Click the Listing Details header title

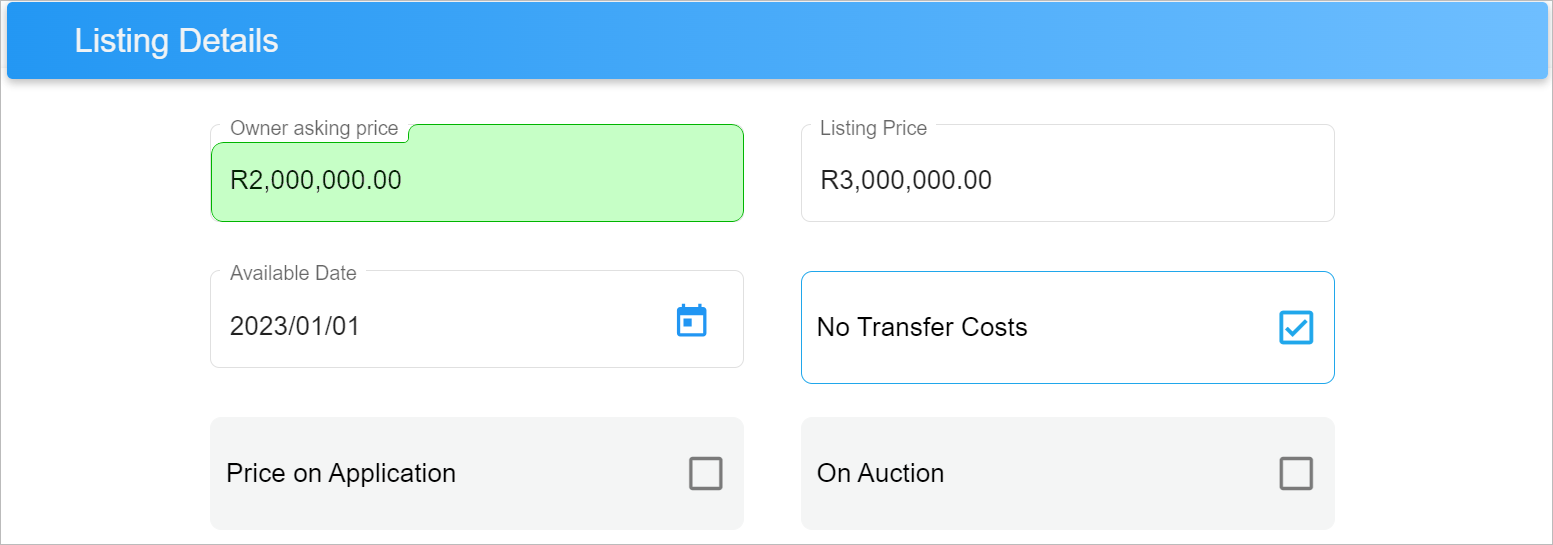176,41
